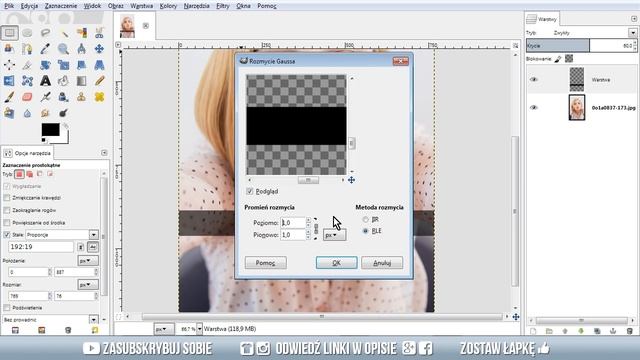This screenshot has height=360, width=640.
Task: Hide the 0o1a0837-173.jpg layer eye
Action: click(533, 107)
